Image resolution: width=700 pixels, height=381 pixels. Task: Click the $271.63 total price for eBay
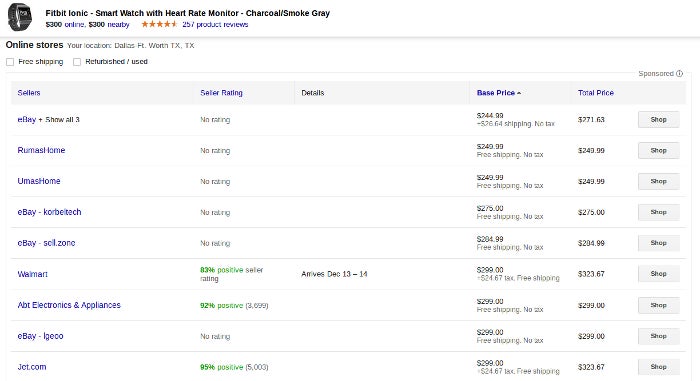click(591, 120)
